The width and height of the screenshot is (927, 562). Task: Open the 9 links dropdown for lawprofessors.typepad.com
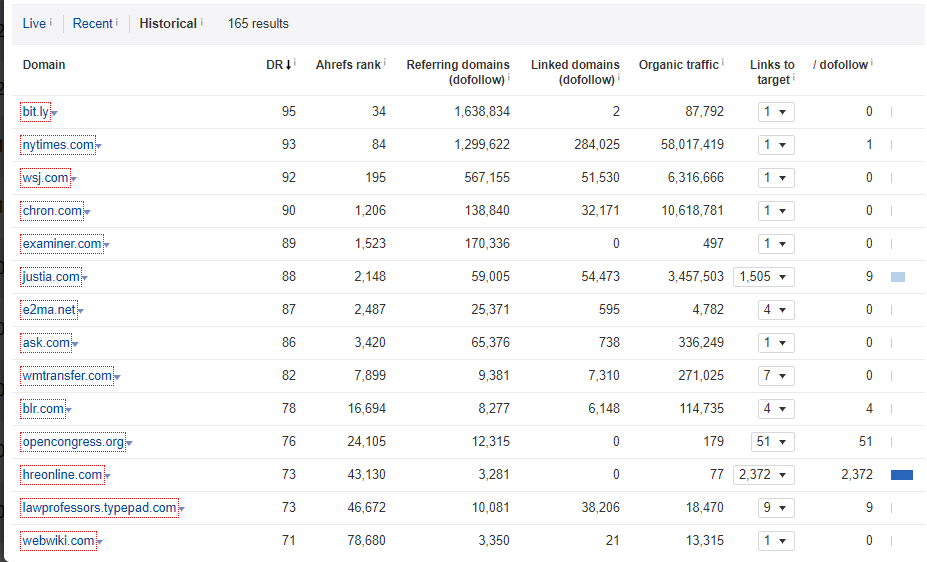coord(776,508)
